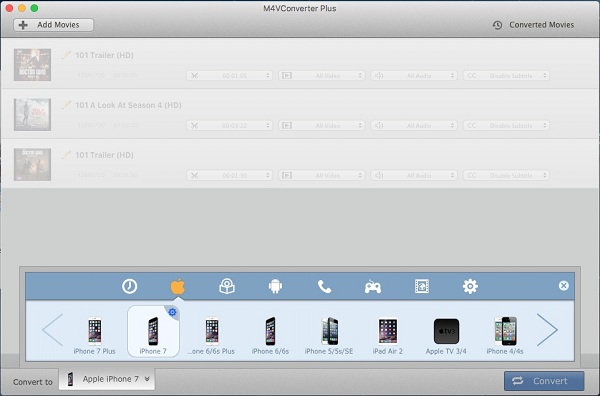Edit title of 101 A Look At Season 4

pos(67,105)
